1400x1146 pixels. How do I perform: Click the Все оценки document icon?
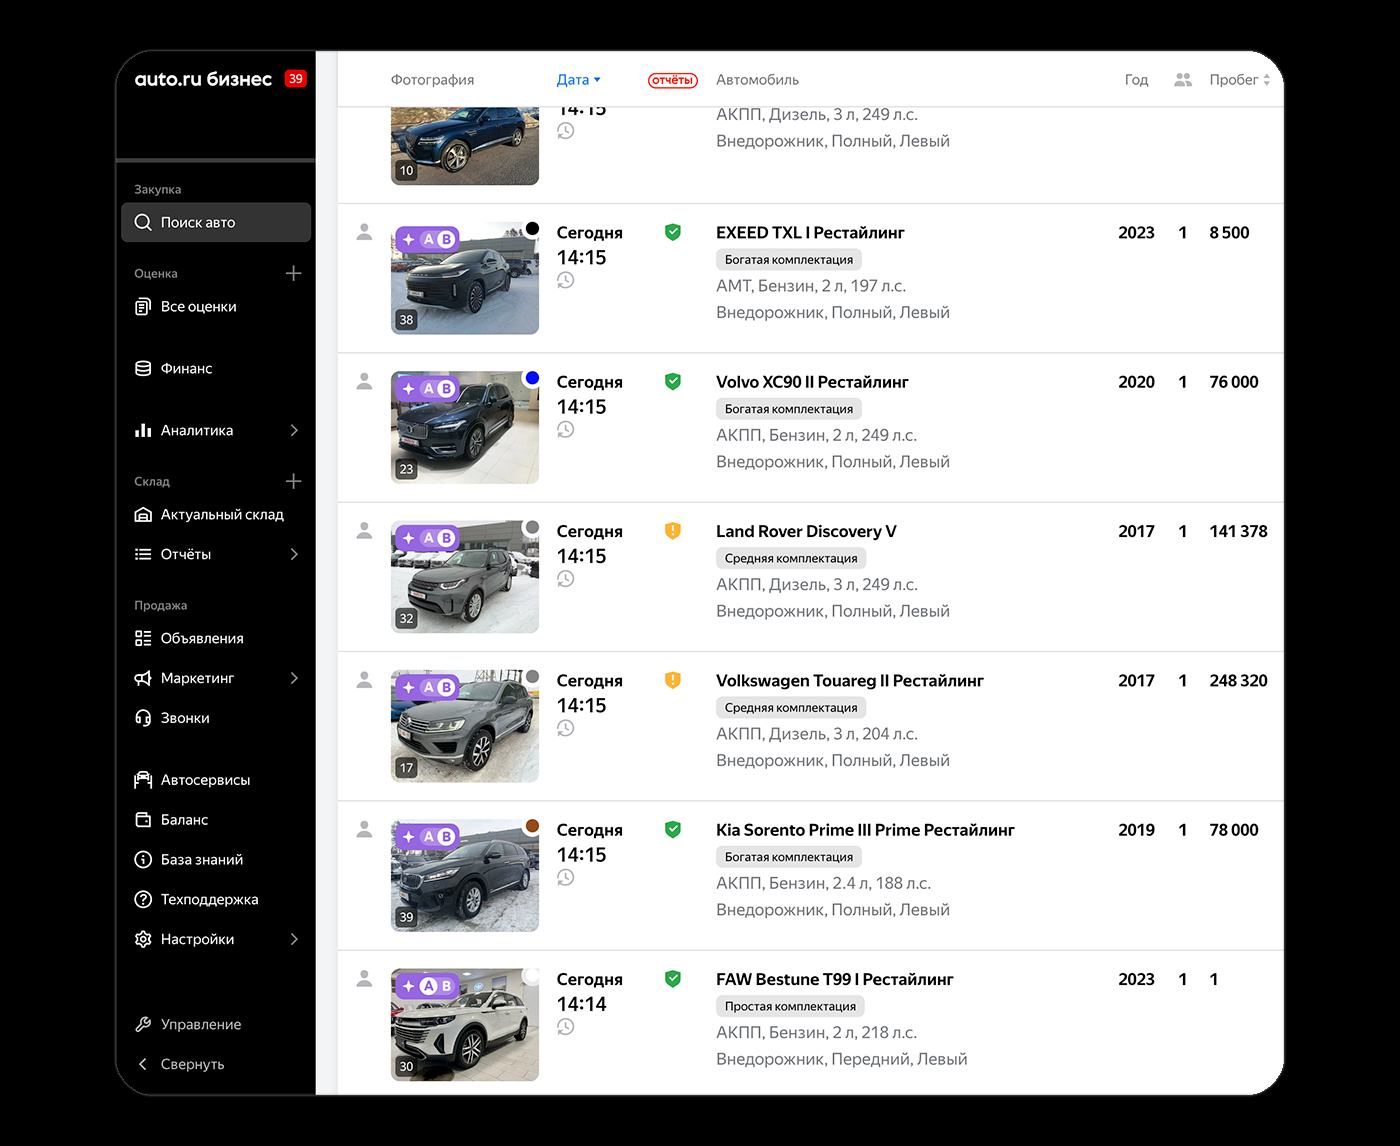coord(143,307)
